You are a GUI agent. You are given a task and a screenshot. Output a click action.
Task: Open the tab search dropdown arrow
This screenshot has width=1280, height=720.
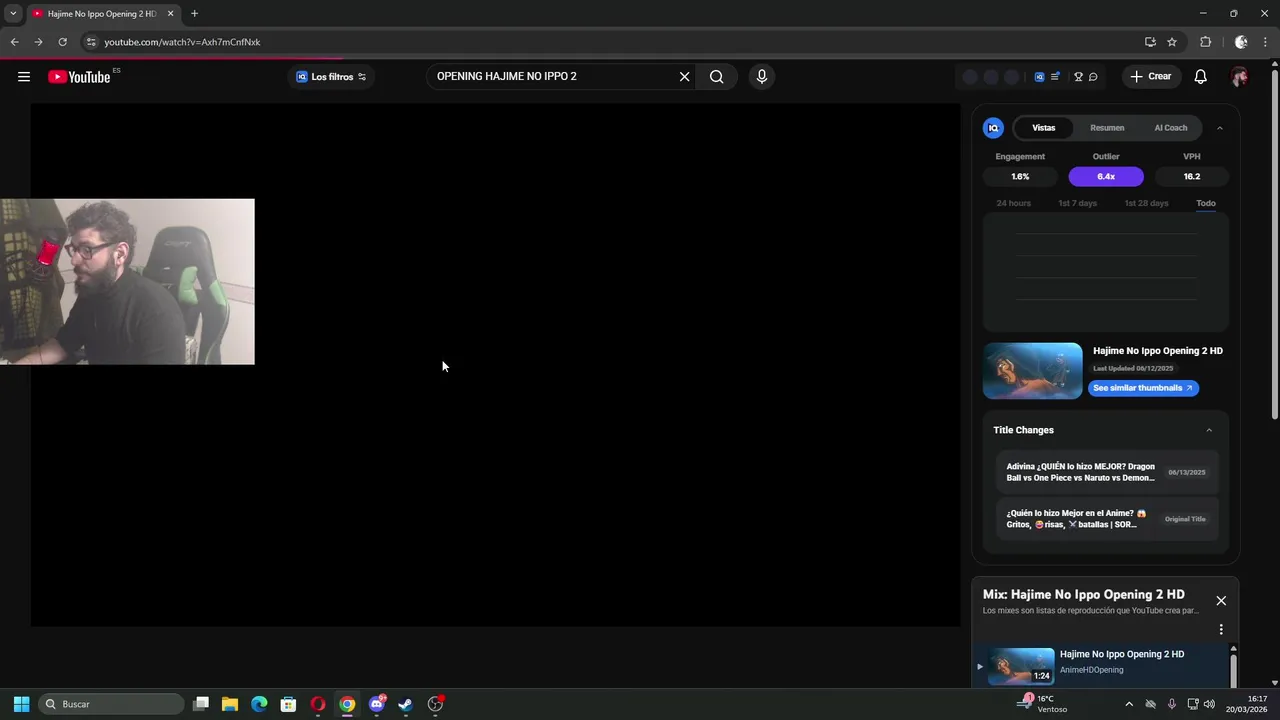pos(13,14)
